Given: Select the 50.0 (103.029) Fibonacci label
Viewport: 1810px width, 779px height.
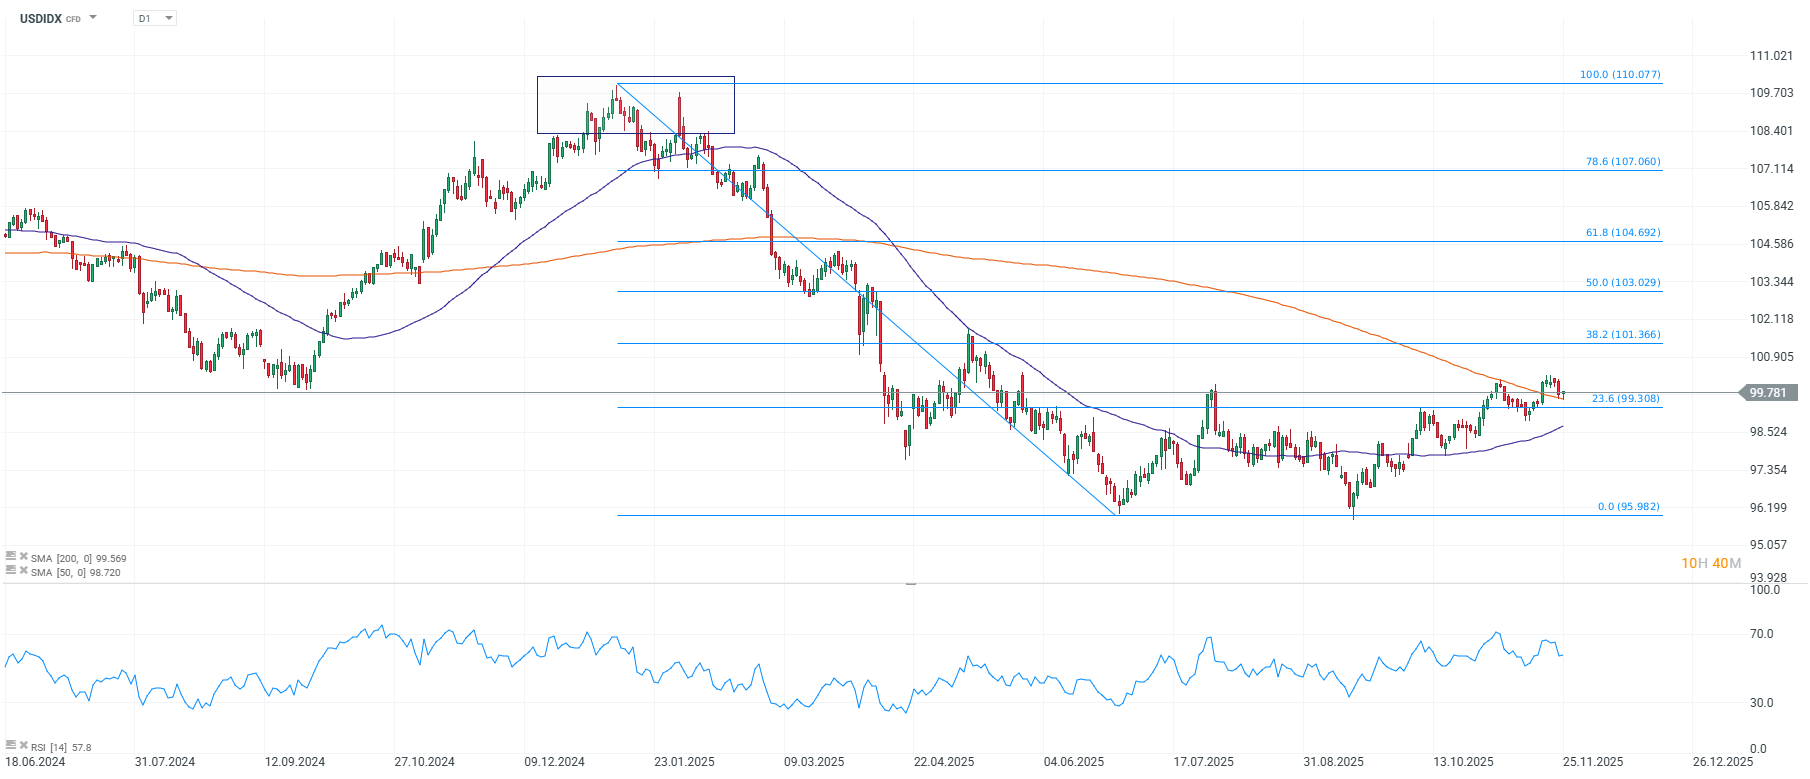Looking at the screenshot, I should tap(1623, 283).
